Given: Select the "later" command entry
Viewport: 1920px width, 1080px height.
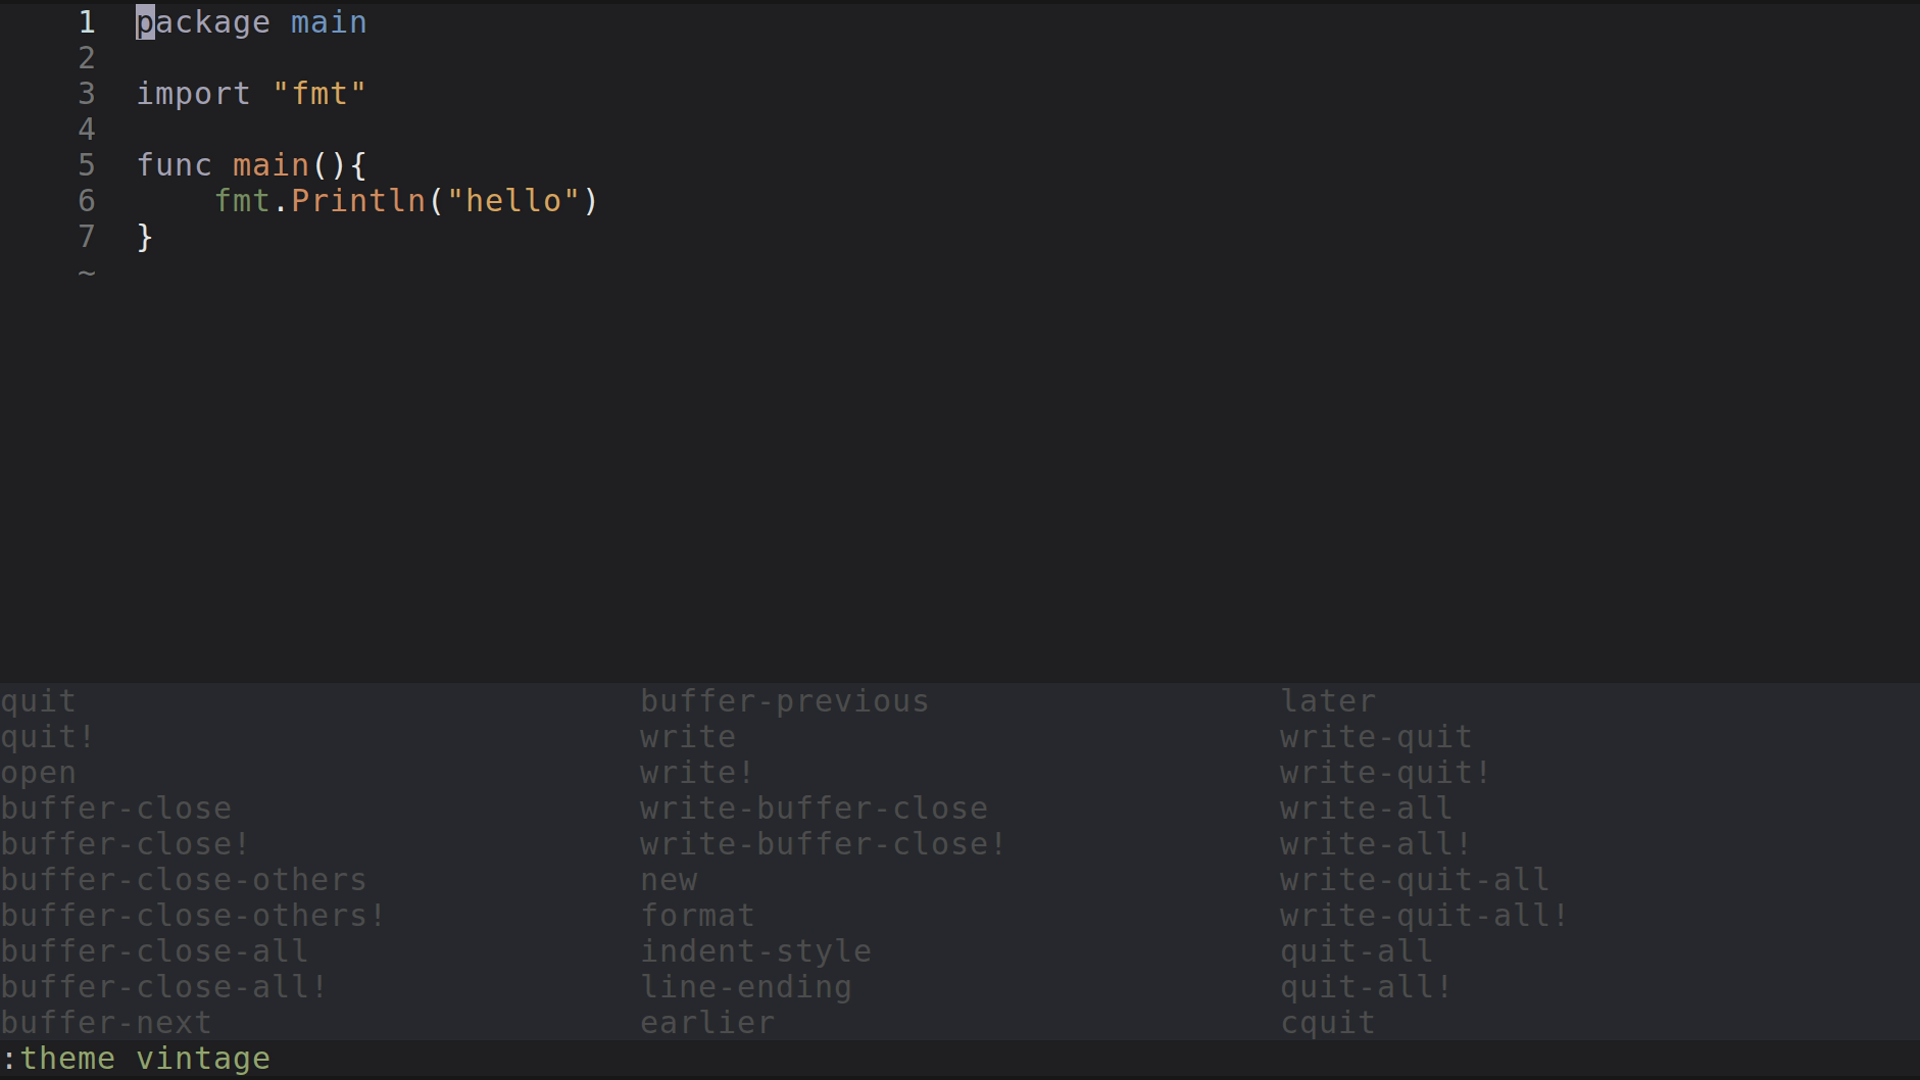Looking at the screenshot, I should (1328, 701).
